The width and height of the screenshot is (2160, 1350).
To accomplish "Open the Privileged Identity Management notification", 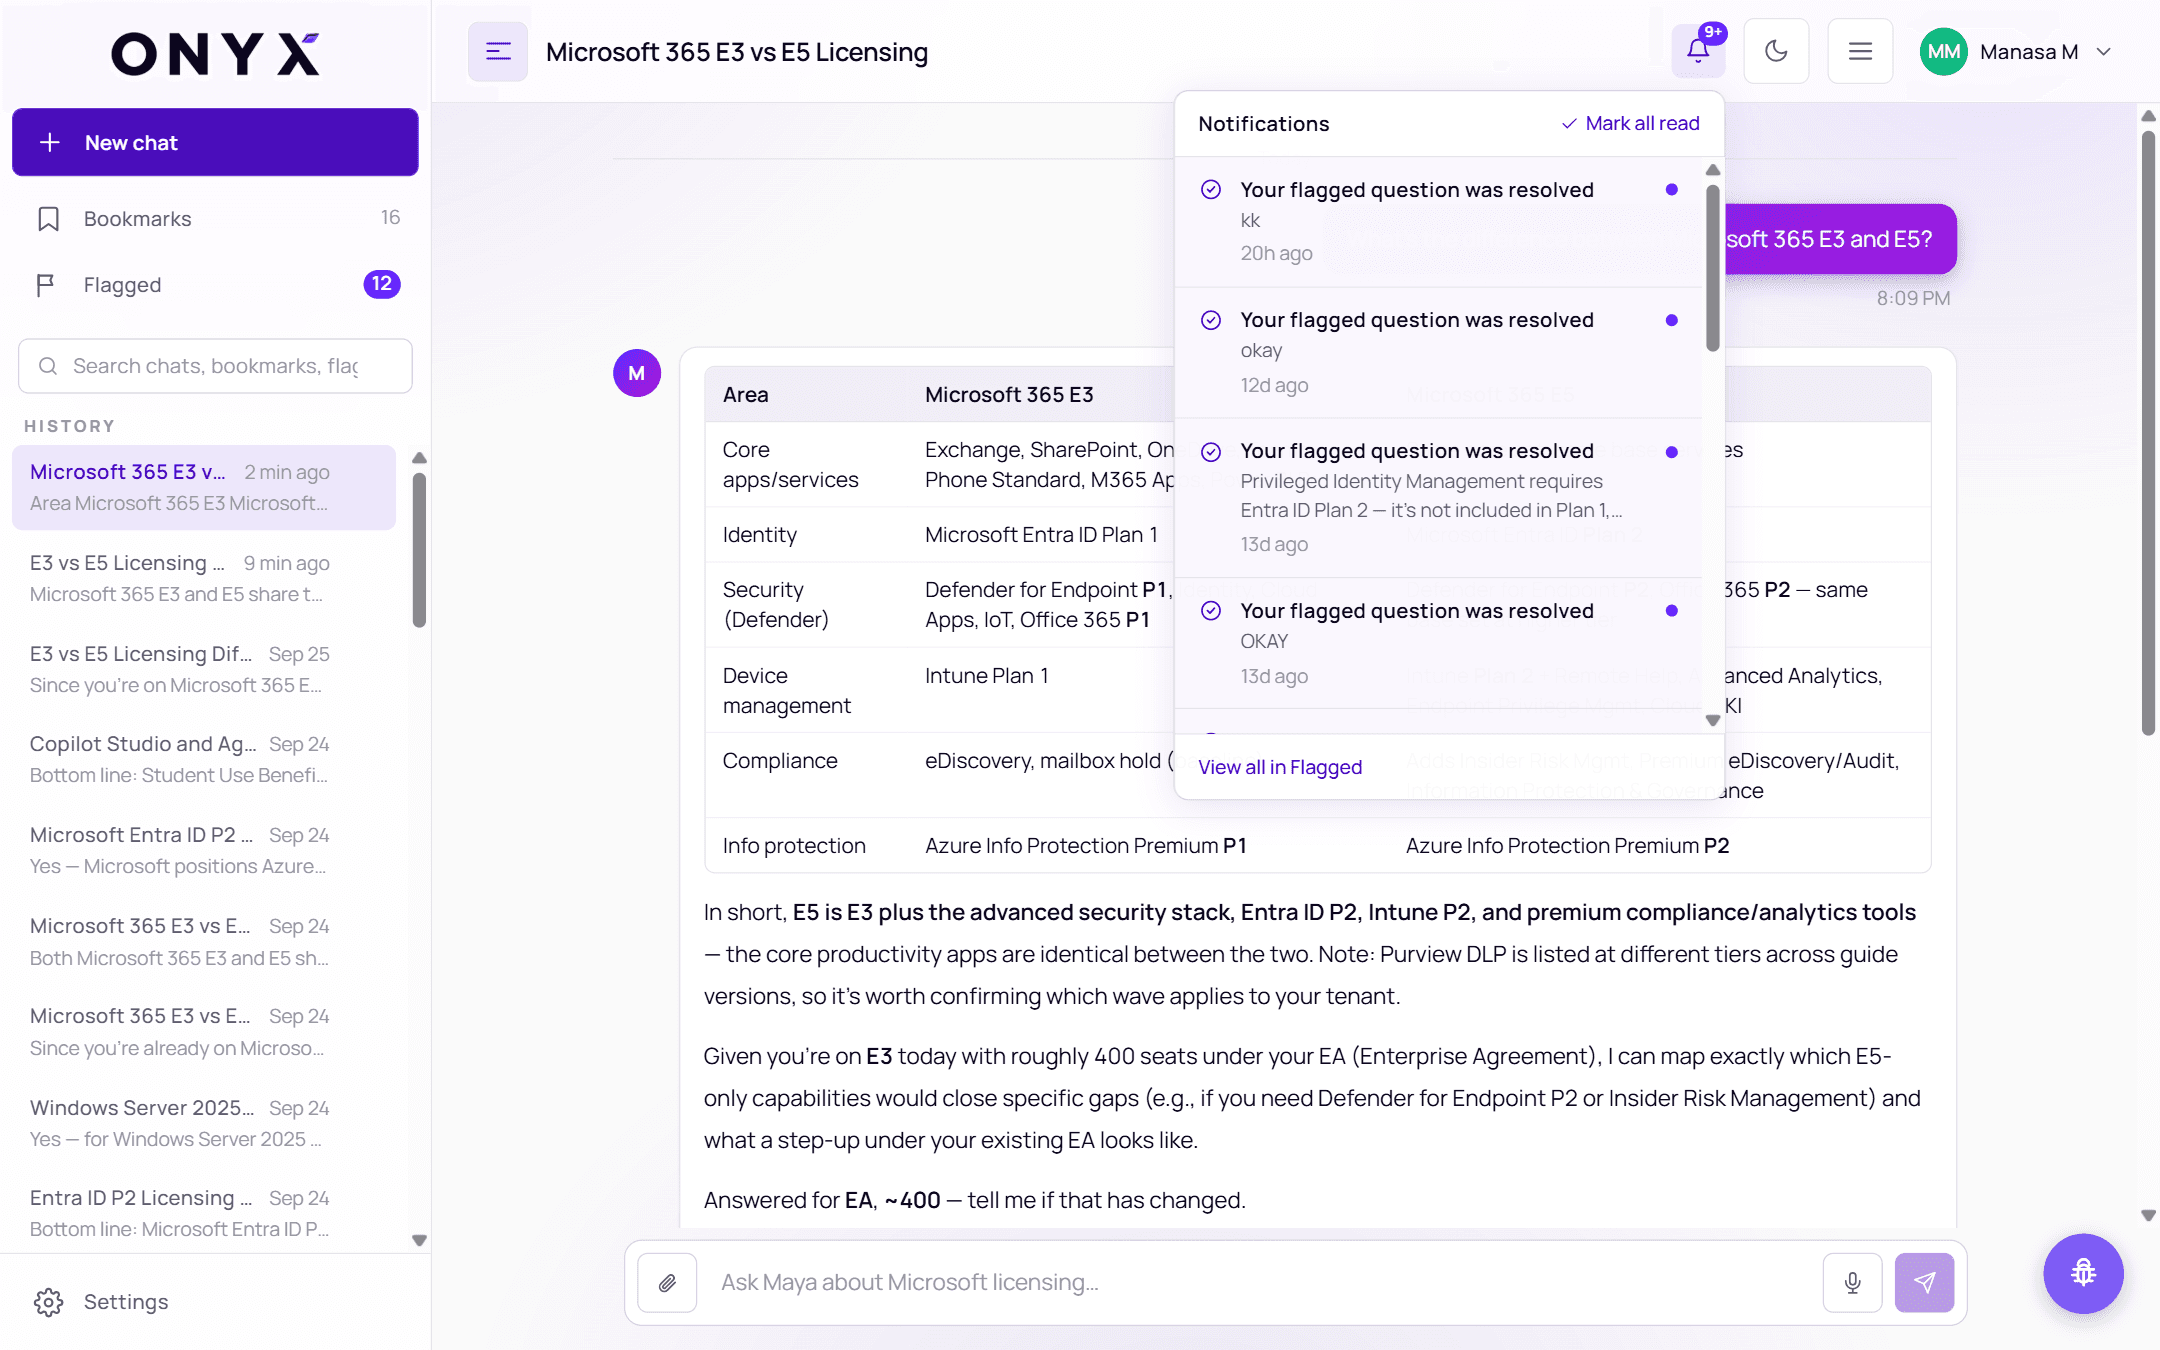I will (x=1440, y=497).
